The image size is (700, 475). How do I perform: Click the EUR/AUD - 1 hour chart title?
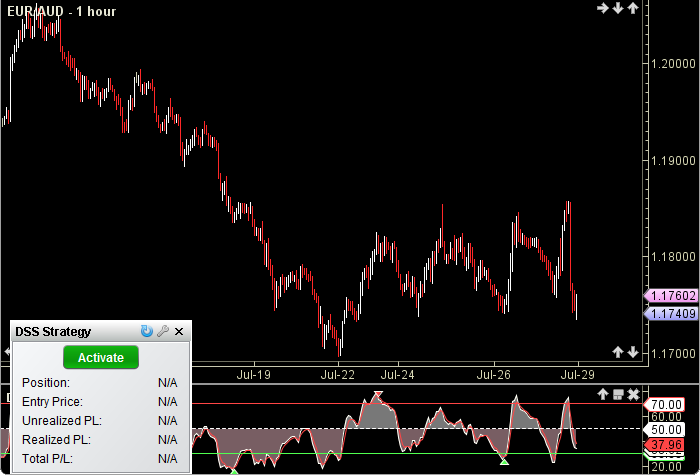tap(62, 11)
